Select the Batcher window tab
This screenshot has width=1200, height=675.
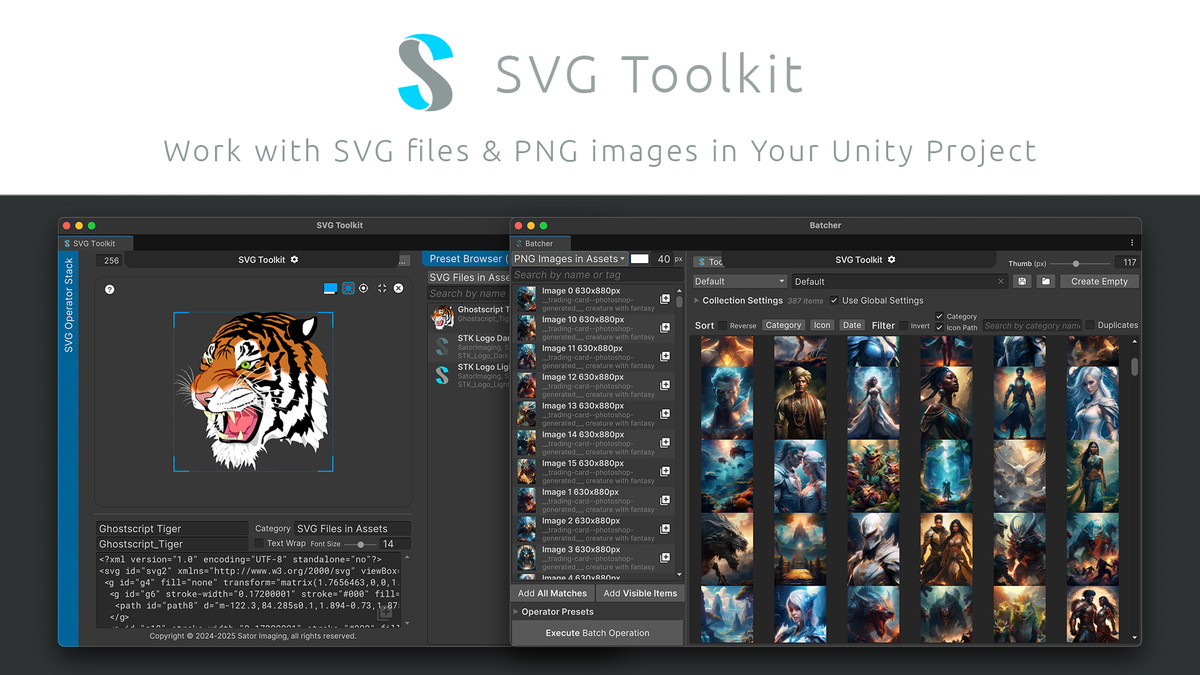click(539, 243)
